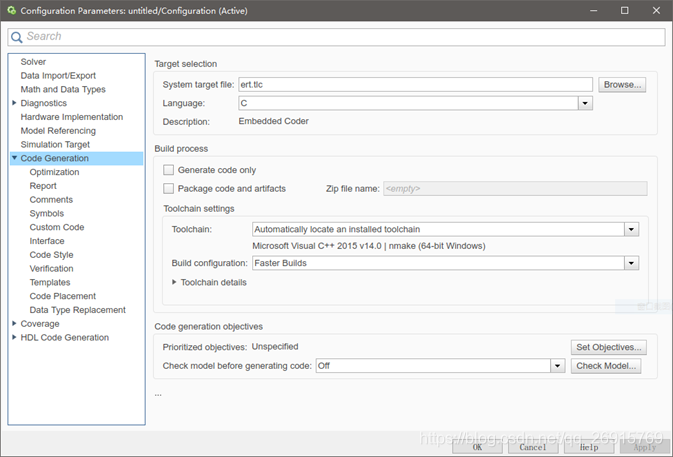
Task: Click the search magnifier icon
Action: click(x=17, y=37)
